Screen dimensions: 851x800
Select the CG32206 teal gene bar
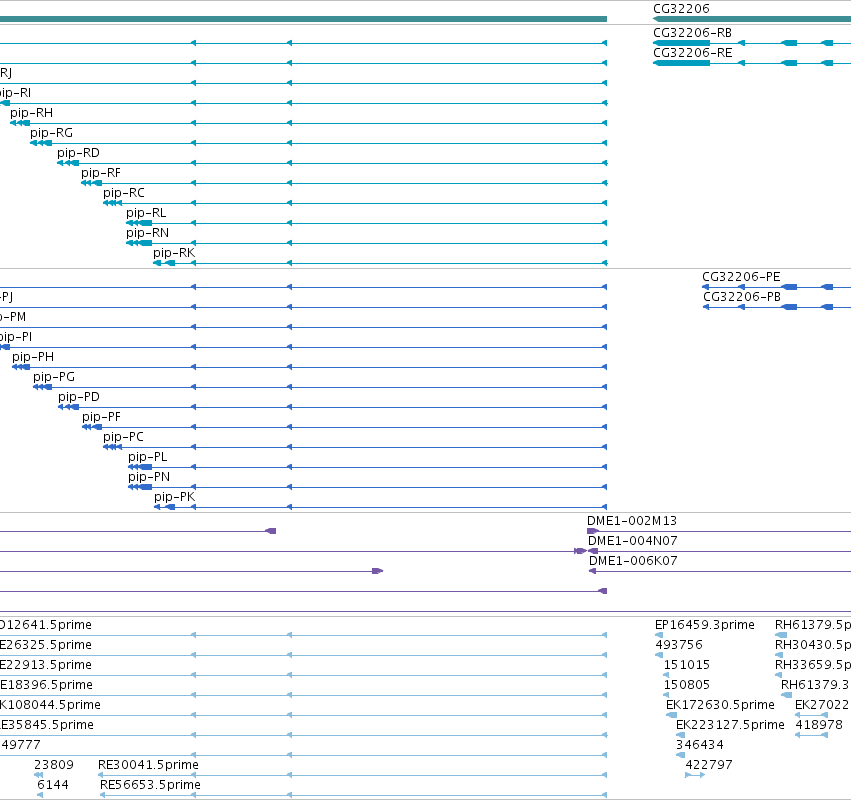click(752, 19)
